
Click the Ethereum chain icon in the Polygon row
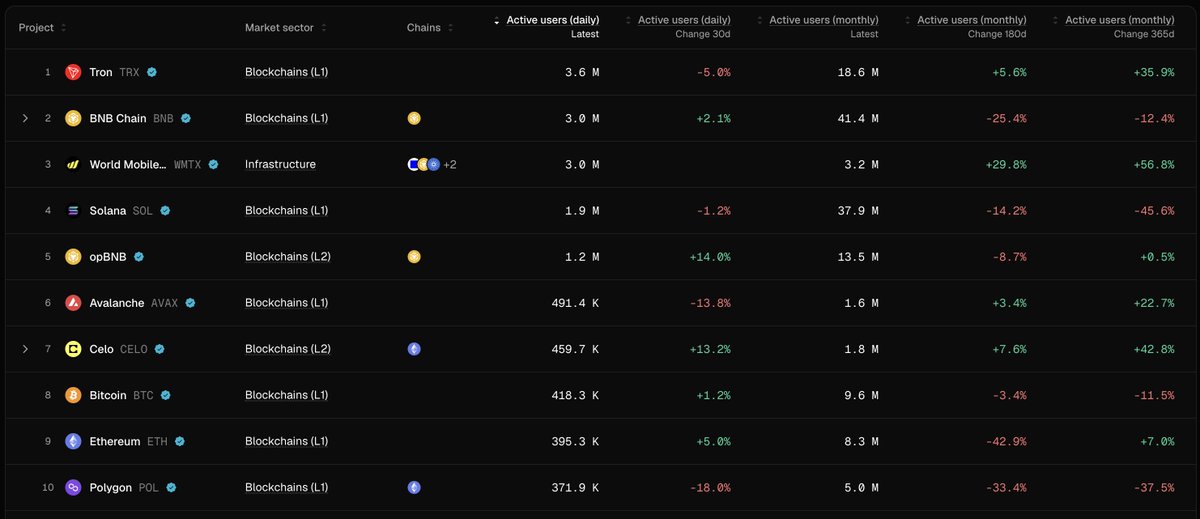[x=414, y=487]
